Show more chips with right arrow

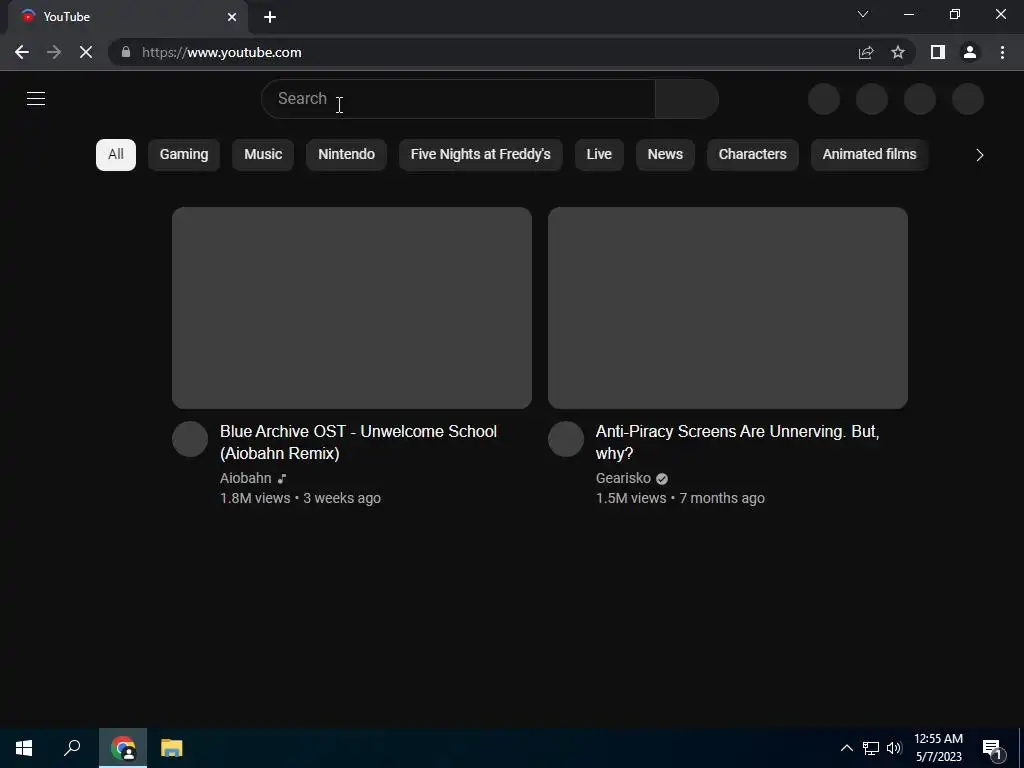click(x=980, y=155)
